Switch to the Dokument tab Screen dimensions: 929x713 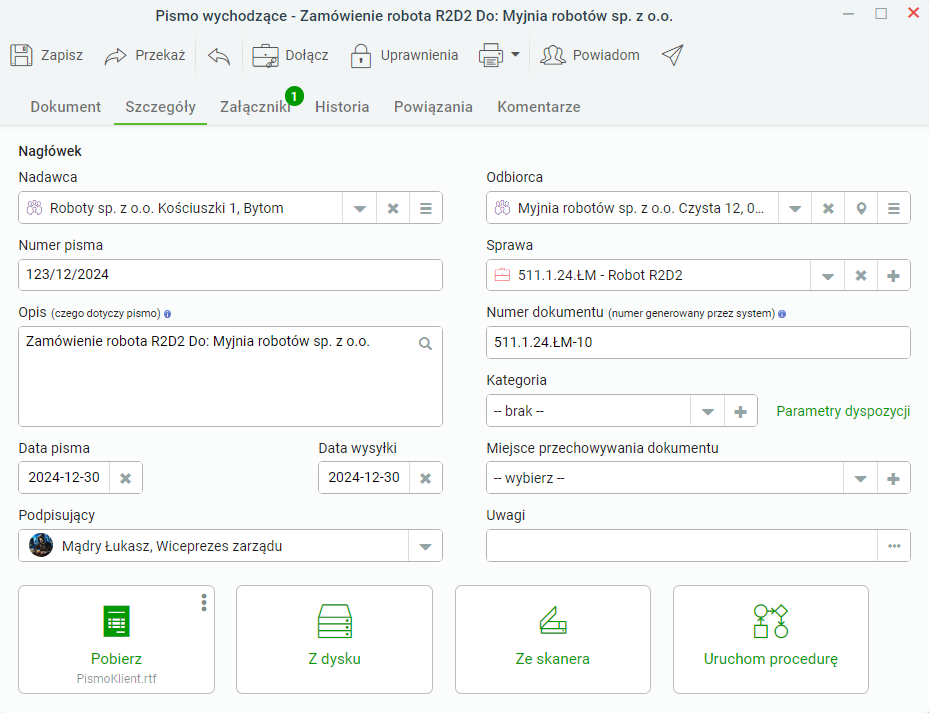pos(65,107)
